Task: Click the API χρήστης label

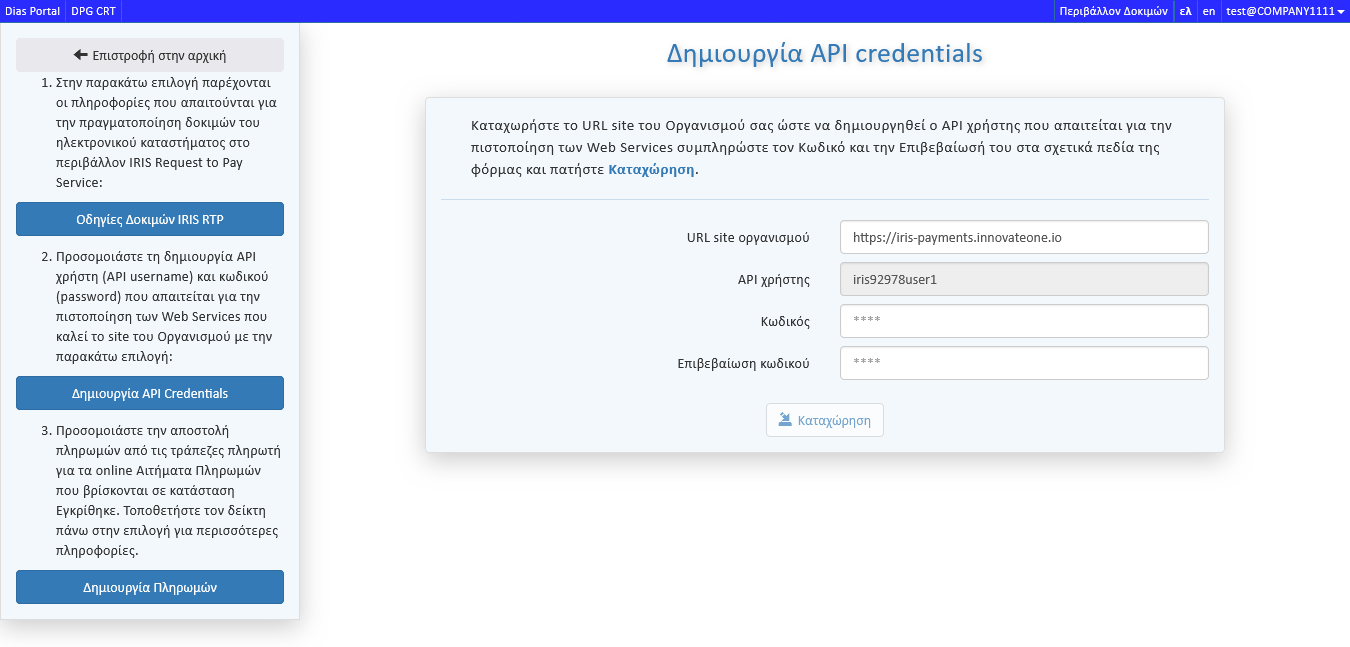Action: 773,280
